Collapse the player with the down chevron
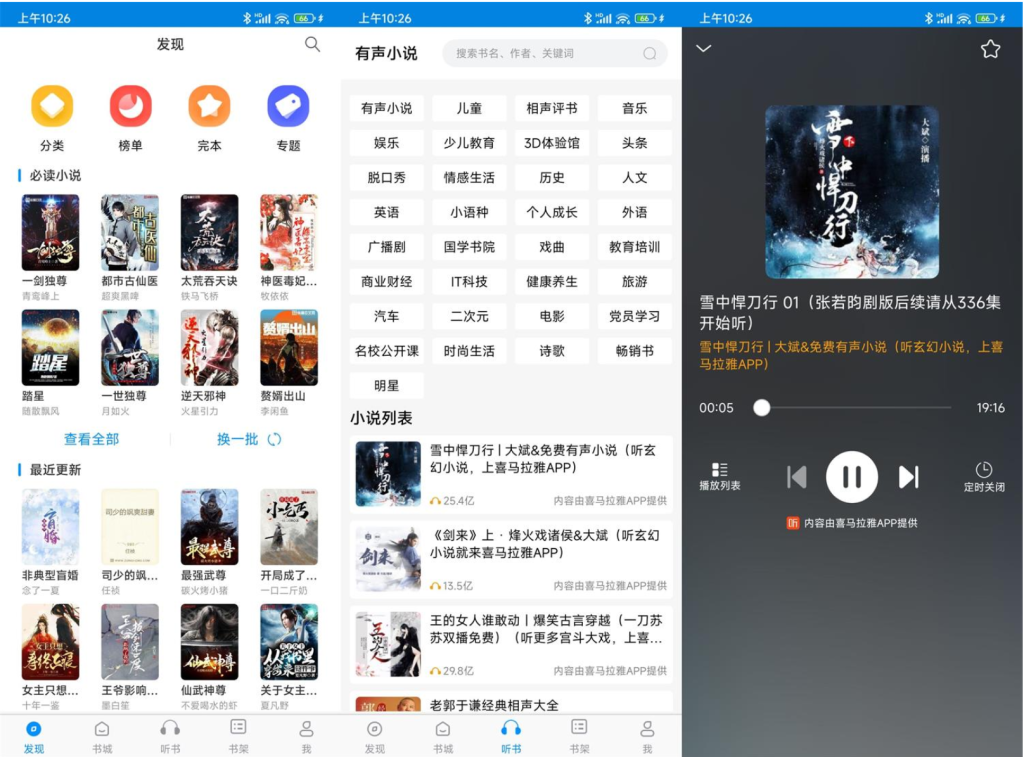This screenshot has width=1024, height=757. coord(704,48)
